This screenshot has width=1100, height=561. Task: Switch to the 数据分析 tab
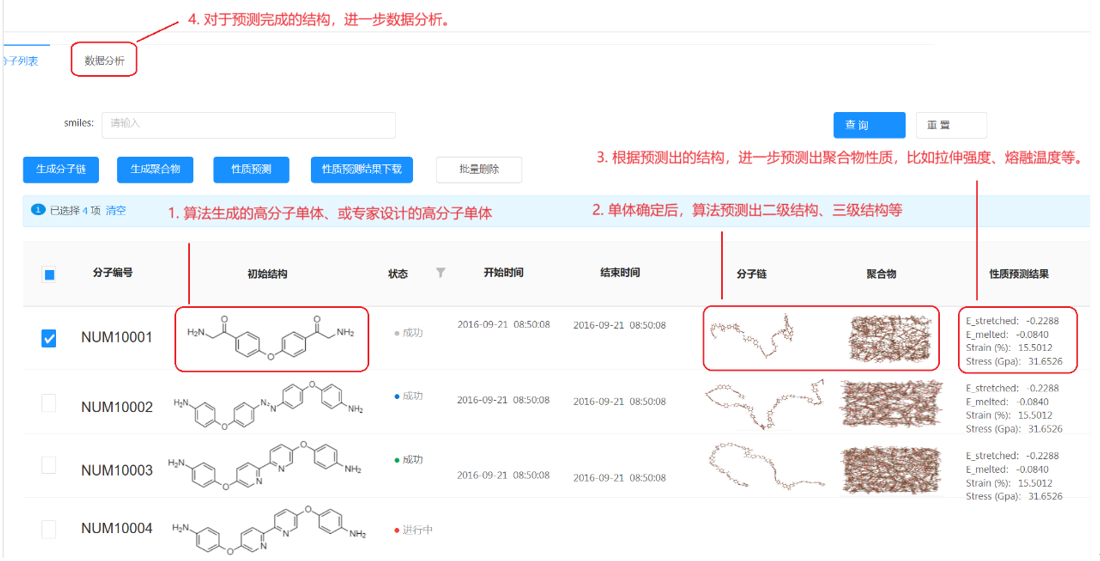[x=105, y=61]
